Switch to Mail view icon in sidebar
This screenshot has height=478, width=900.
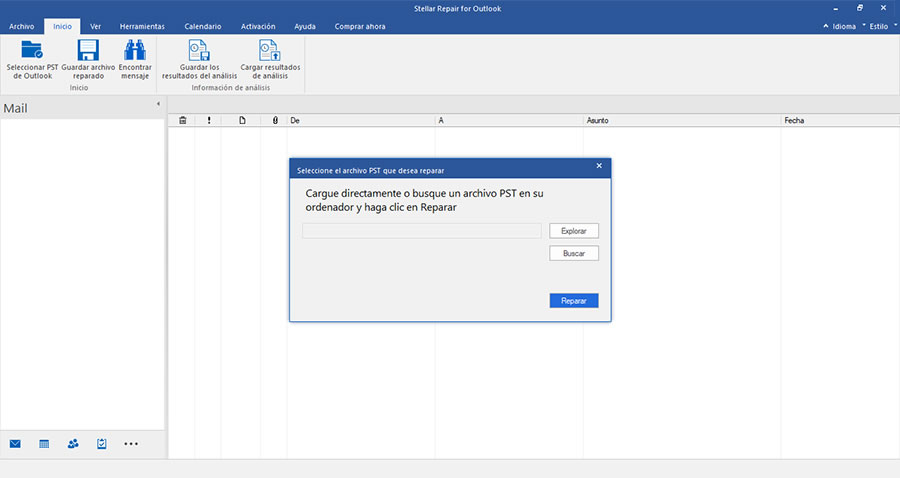[15, 444]
